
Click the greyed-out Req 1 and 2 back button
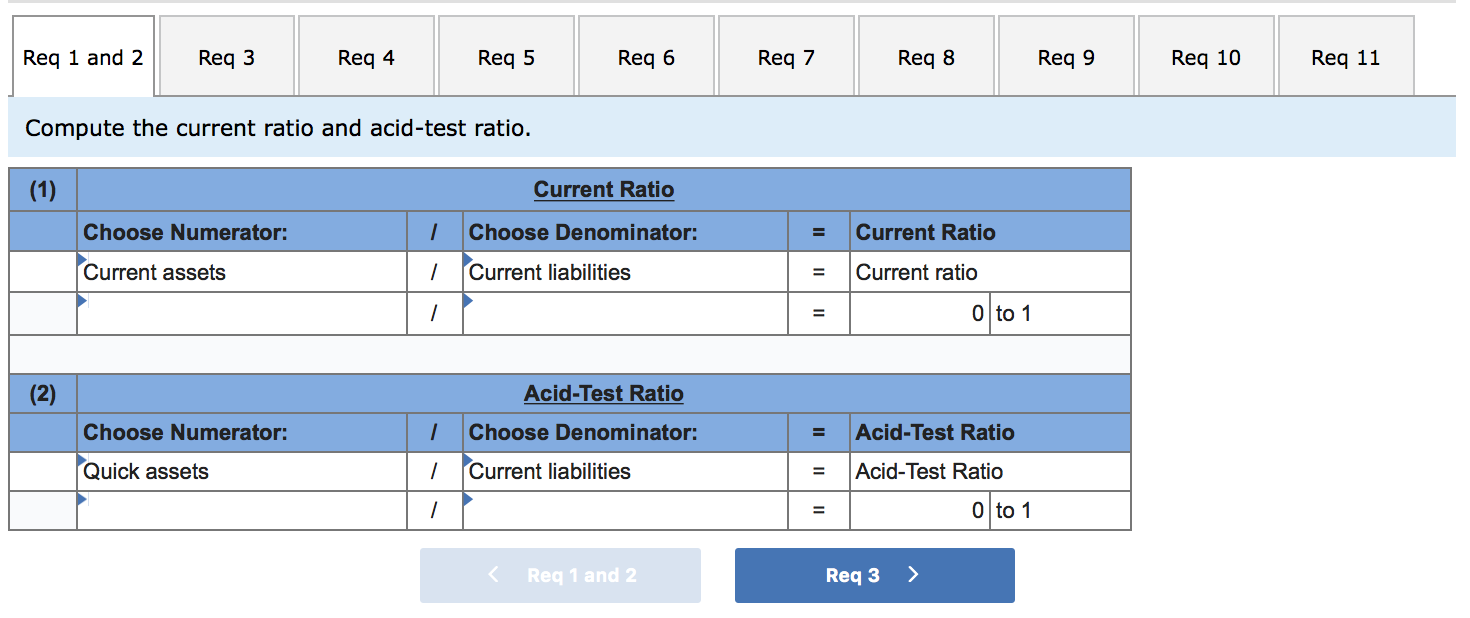(560, 575)
